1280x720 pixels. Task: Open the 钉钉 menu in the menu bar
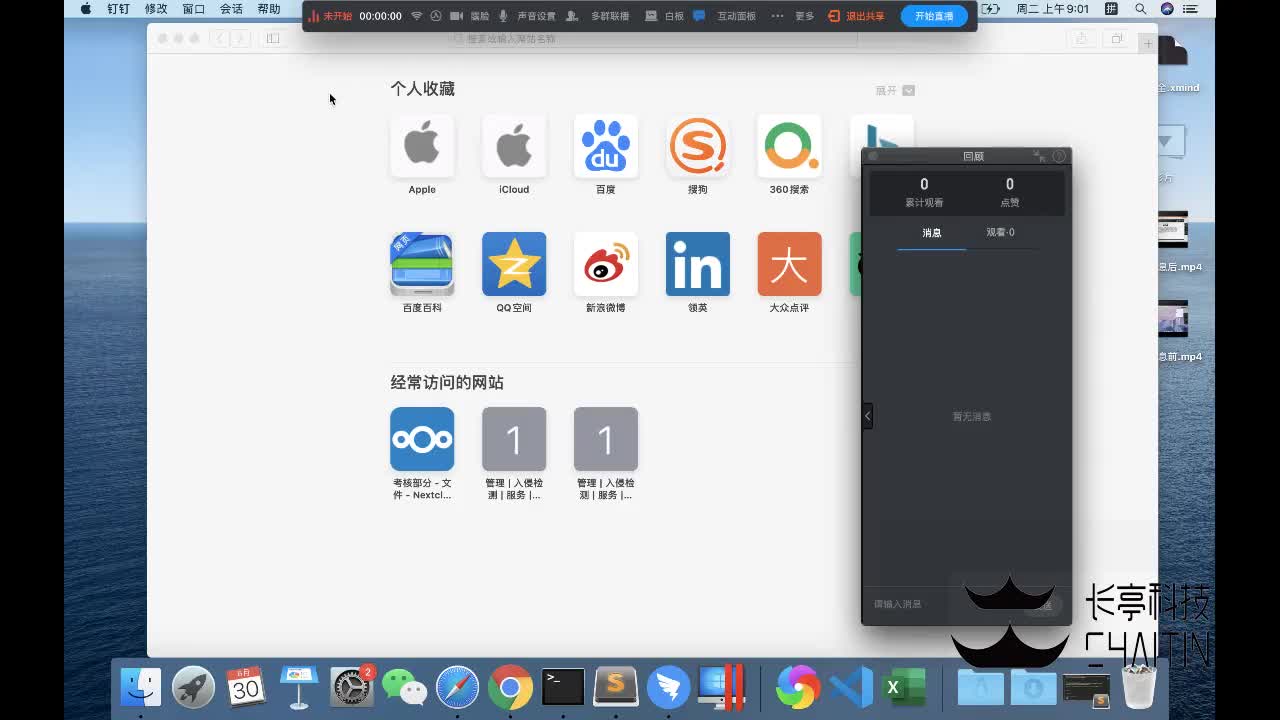118,8
